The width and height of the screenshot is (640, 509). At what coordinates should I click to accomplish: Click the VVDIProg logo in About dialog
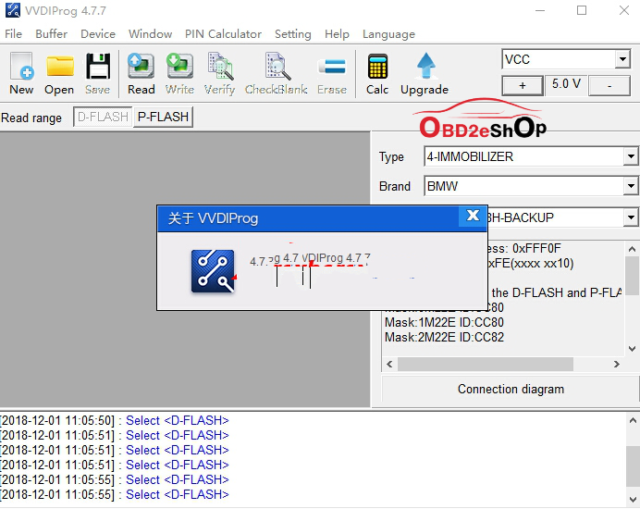tap(213, 271)
